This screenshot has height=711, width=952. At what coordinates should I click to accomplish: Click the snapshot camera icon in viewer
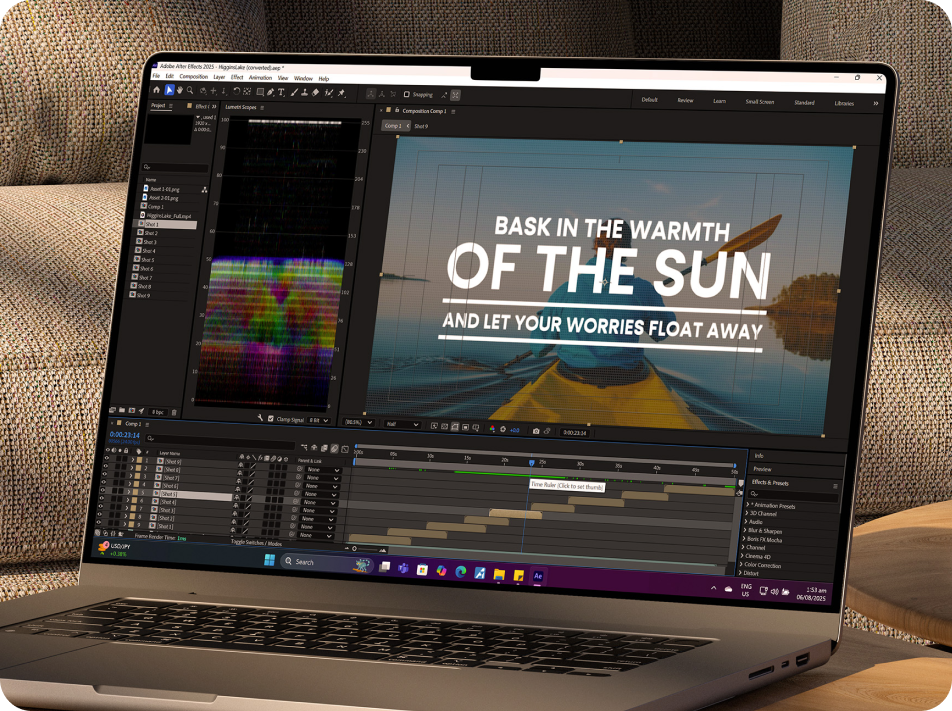click(536, 430)
